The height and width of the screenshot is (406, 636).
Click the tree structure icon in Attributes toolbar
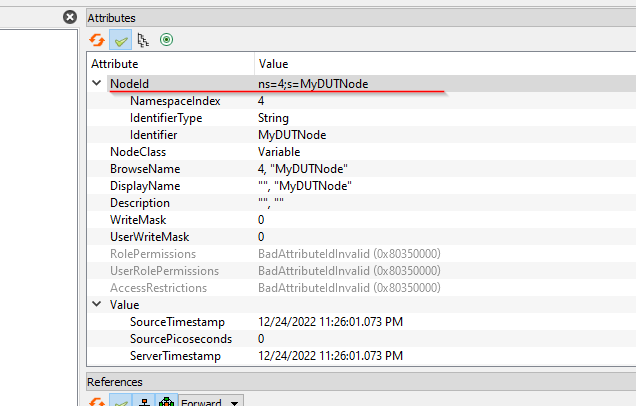(x=143, y=40)
